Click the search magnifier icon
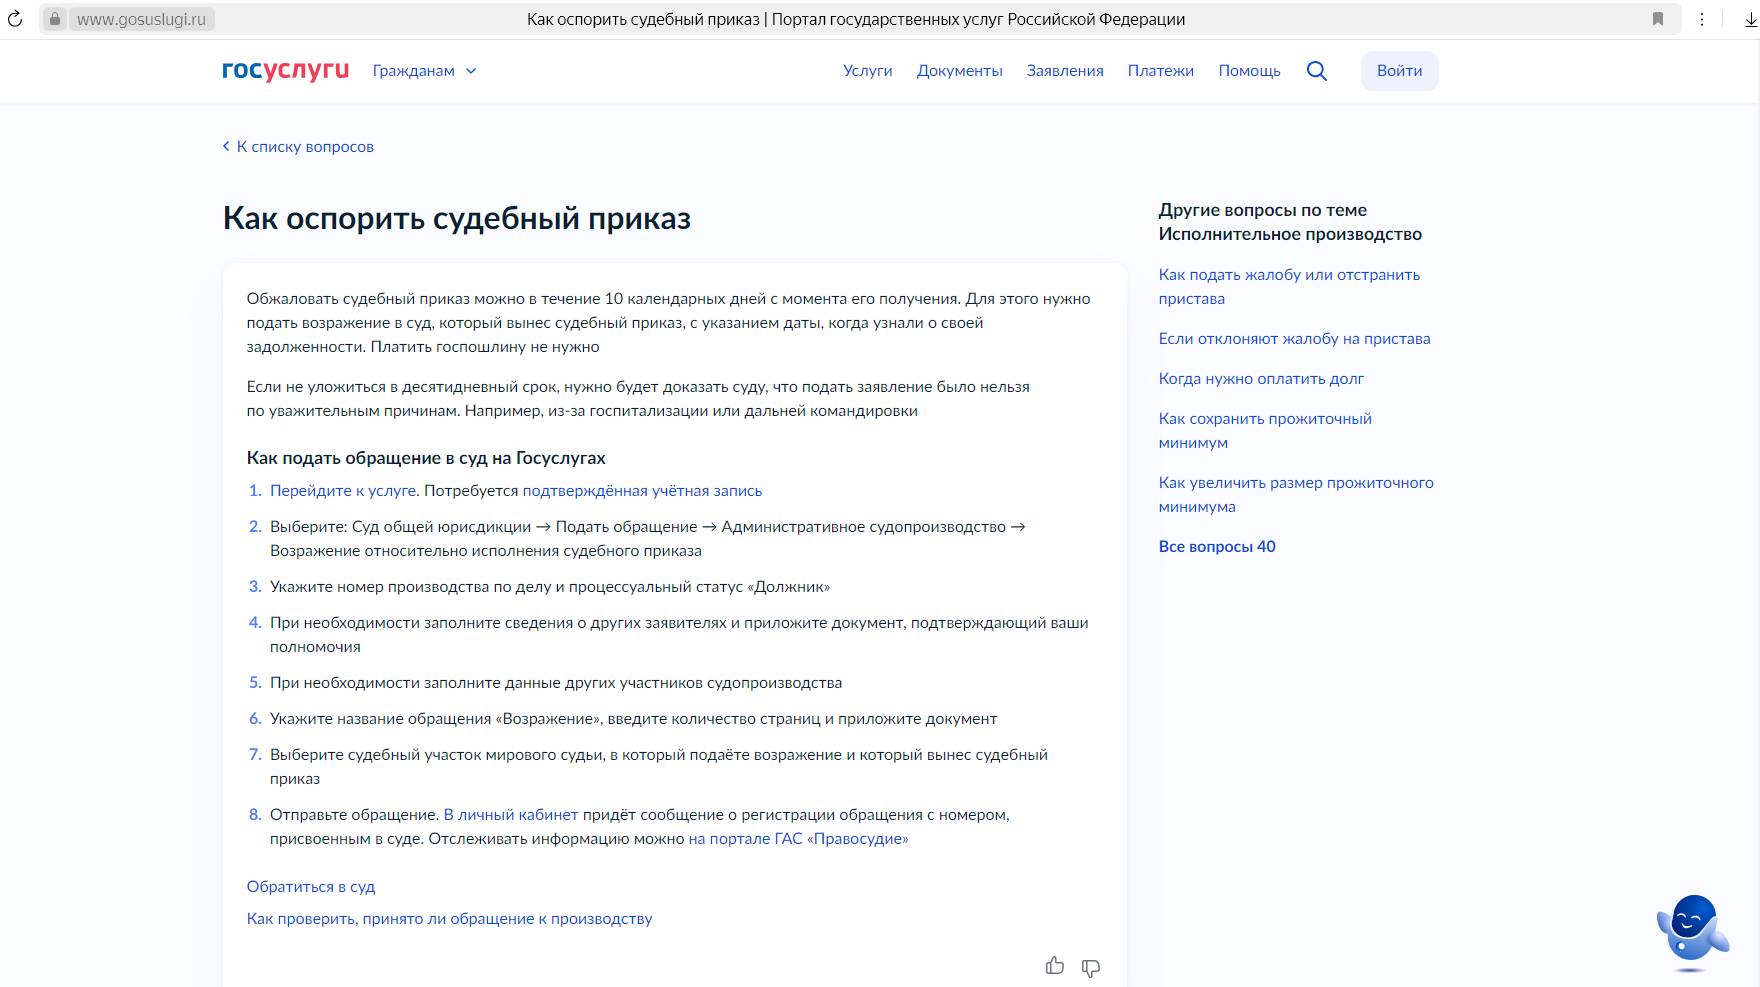1760x987 pixels. tap(1316, 71)
